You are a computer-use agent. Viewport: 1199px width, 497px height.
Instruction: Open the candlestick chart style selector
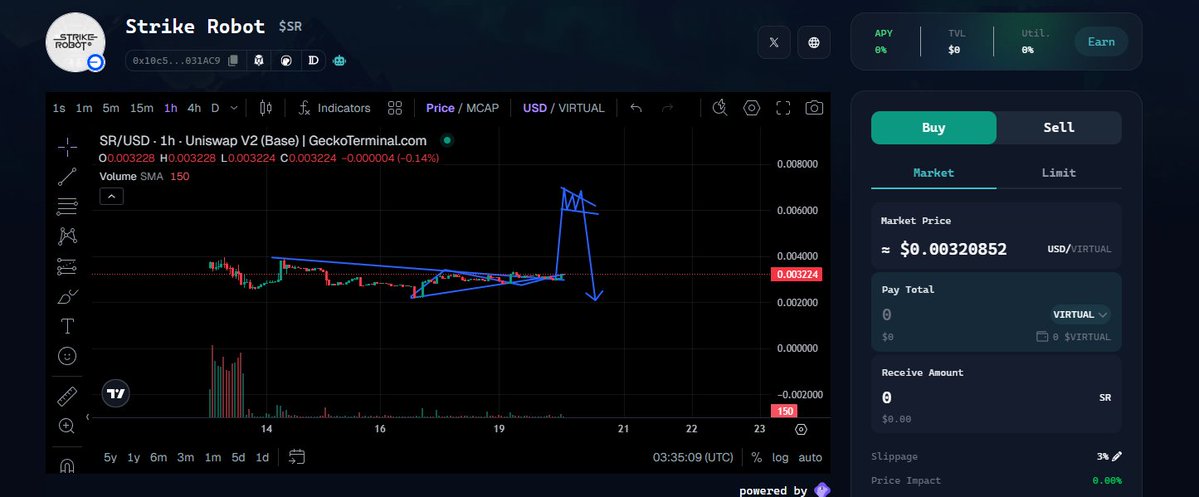point(265,108)
